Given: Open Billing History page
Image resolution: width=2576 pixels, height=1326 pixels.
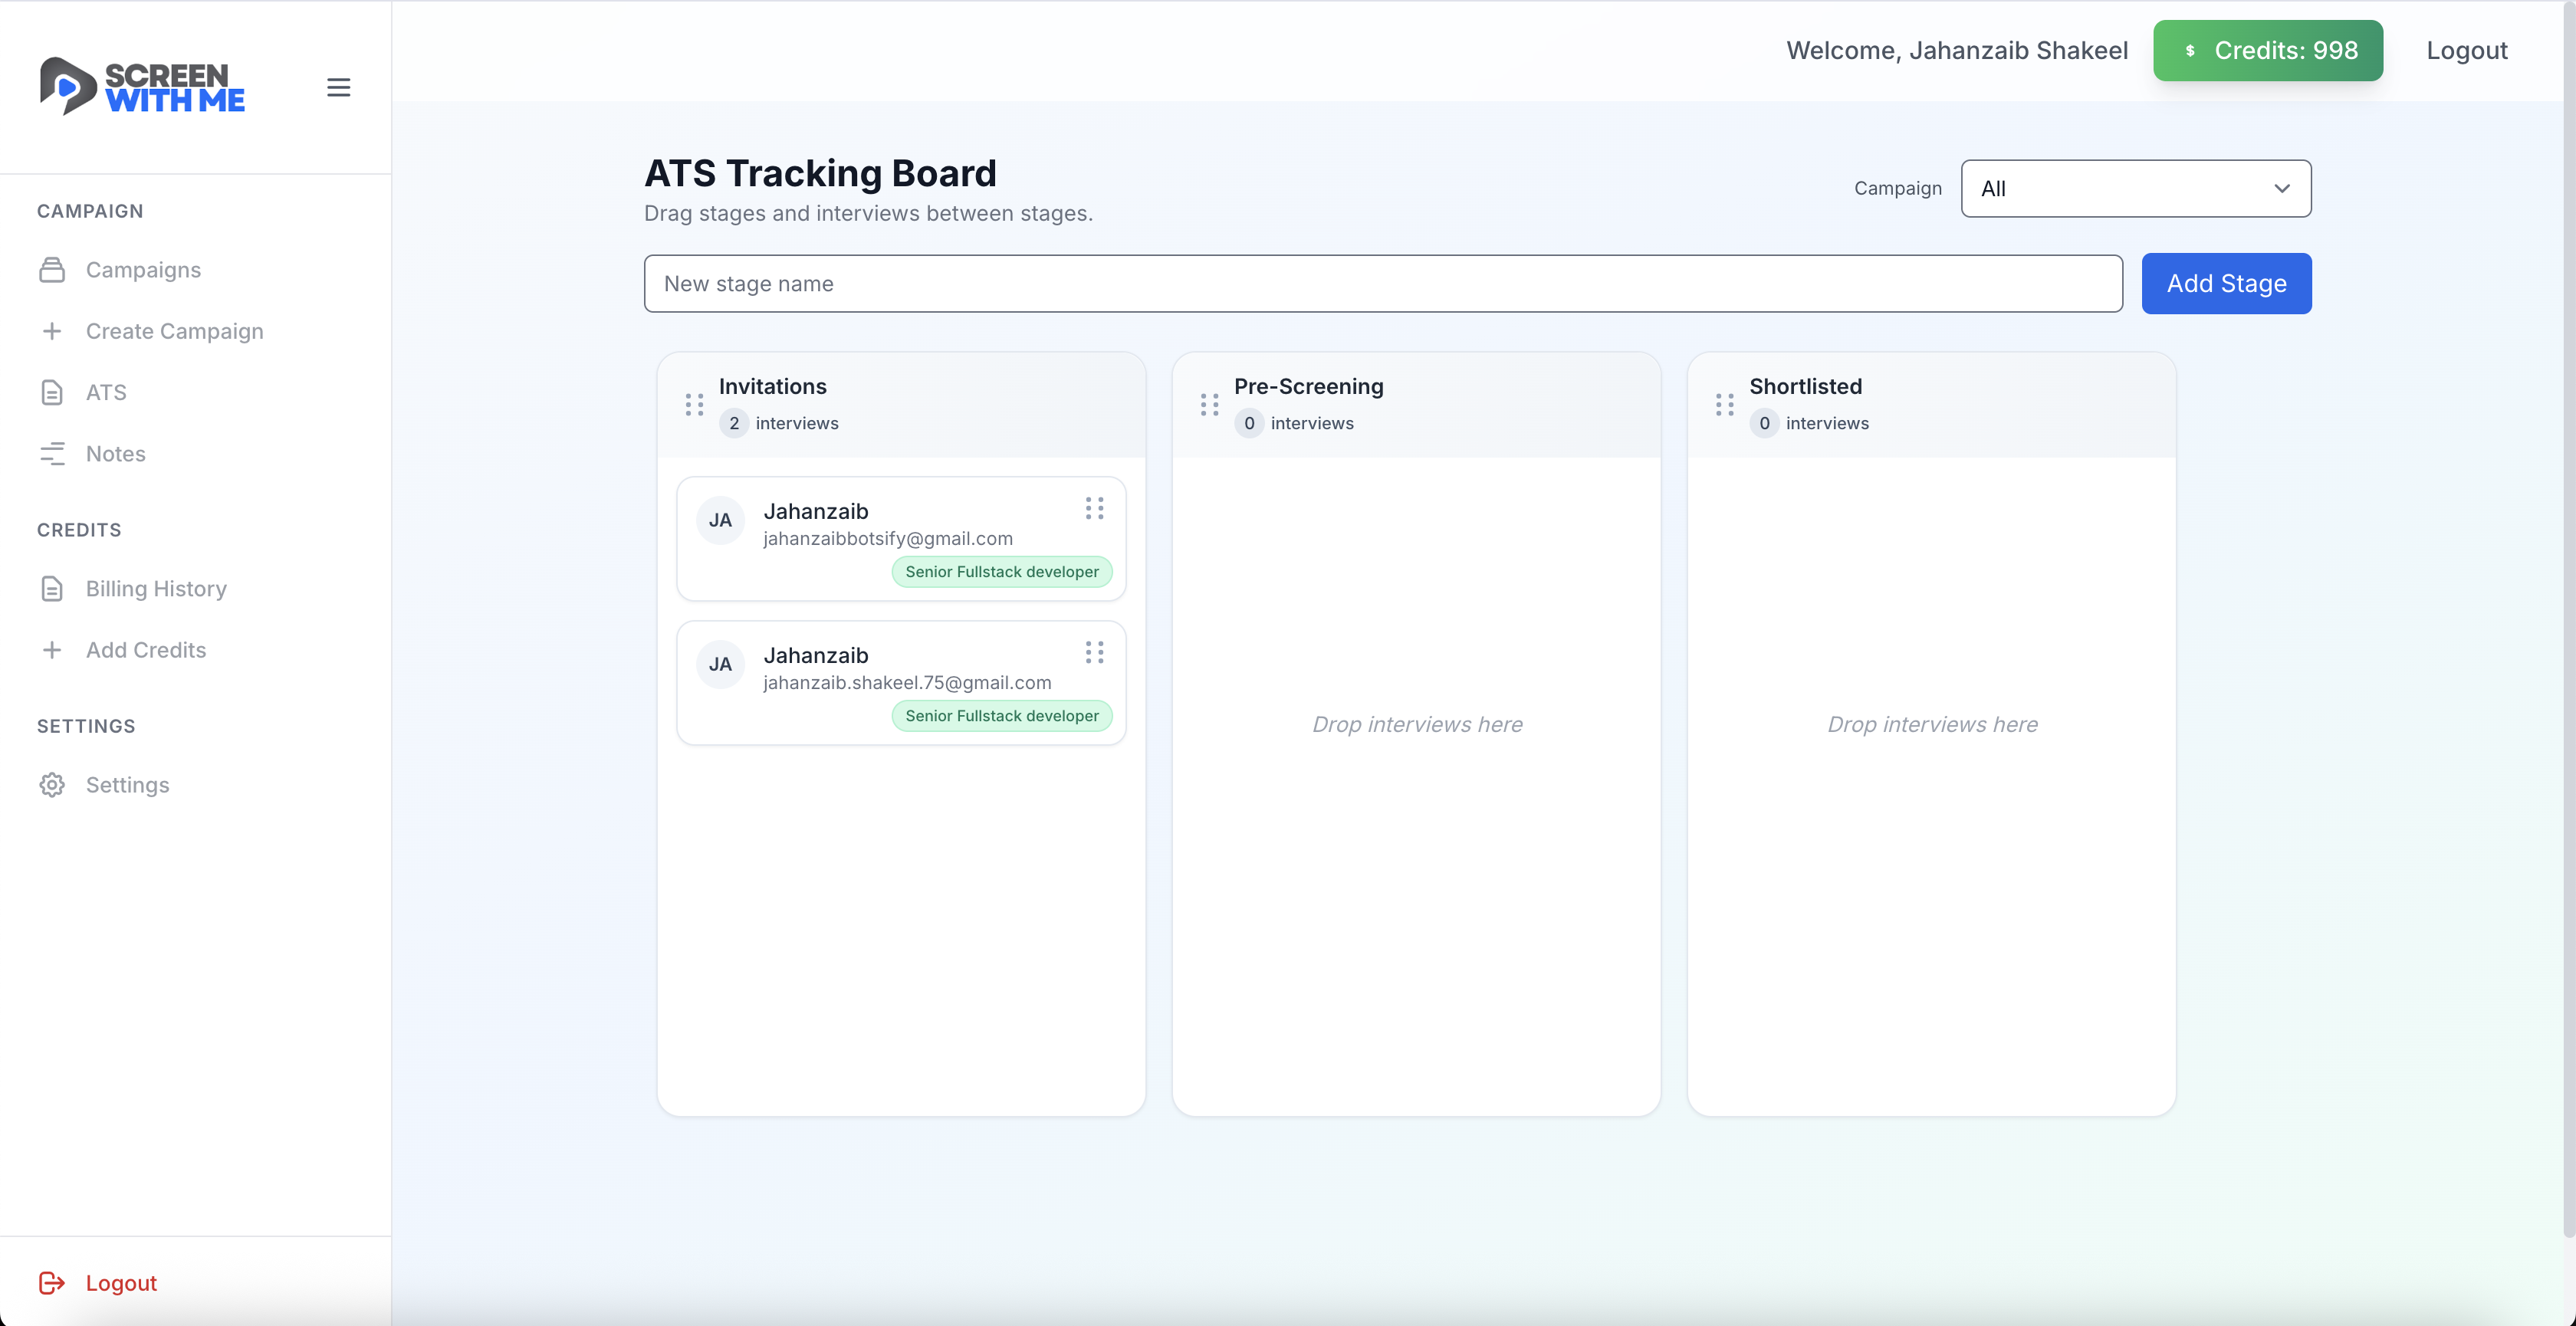Looking at the screenshot, I should (x=156, y=589).
